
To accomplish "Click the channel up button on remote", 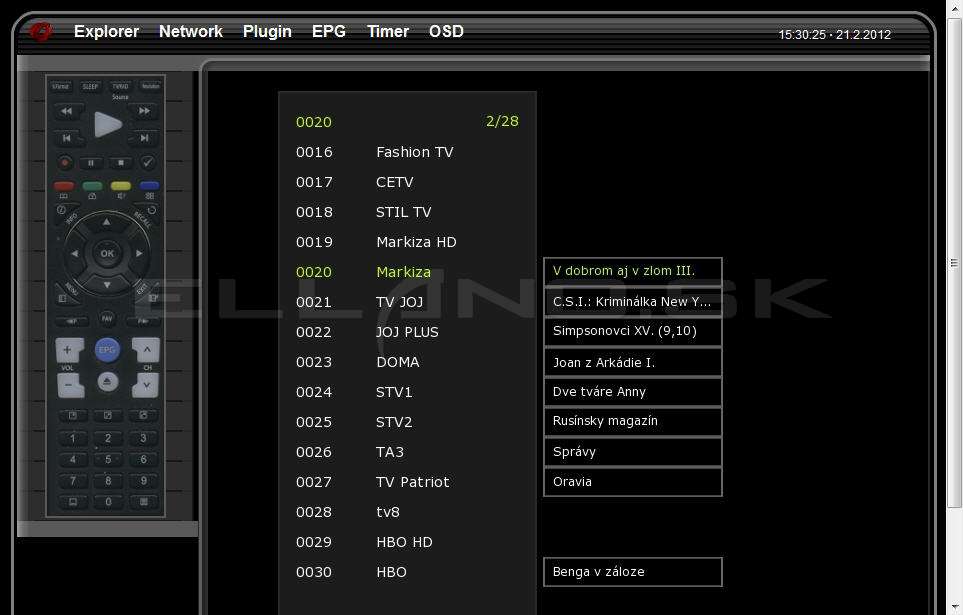I will 146,350.
